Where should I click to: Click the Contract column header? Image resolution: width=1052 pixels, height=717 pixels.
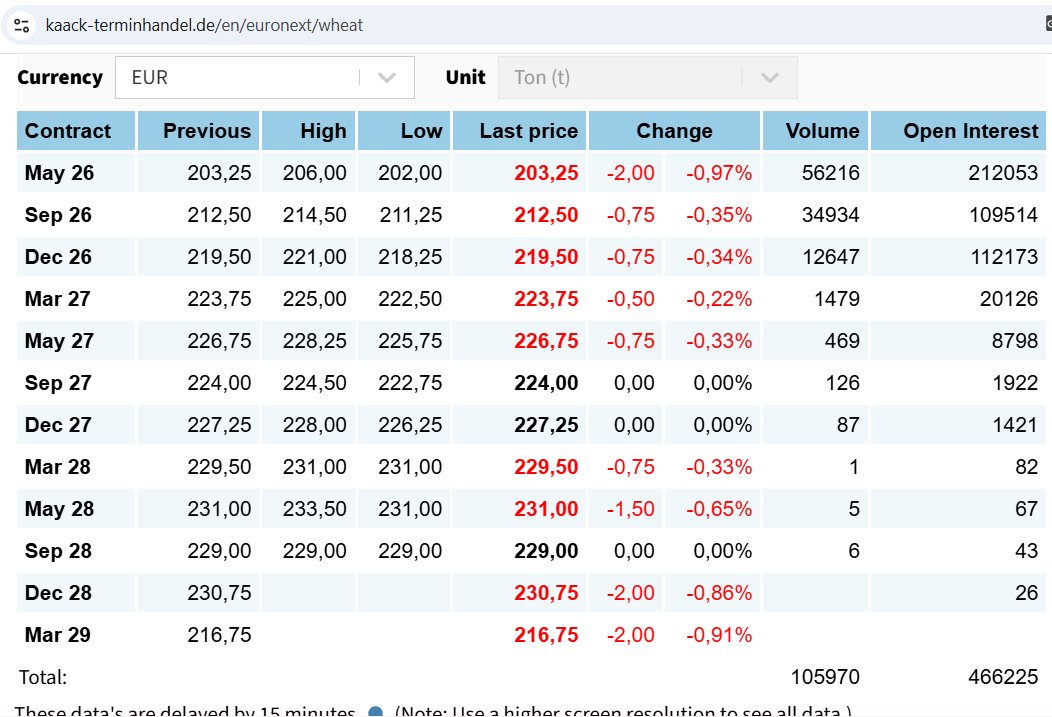(68, 131)
